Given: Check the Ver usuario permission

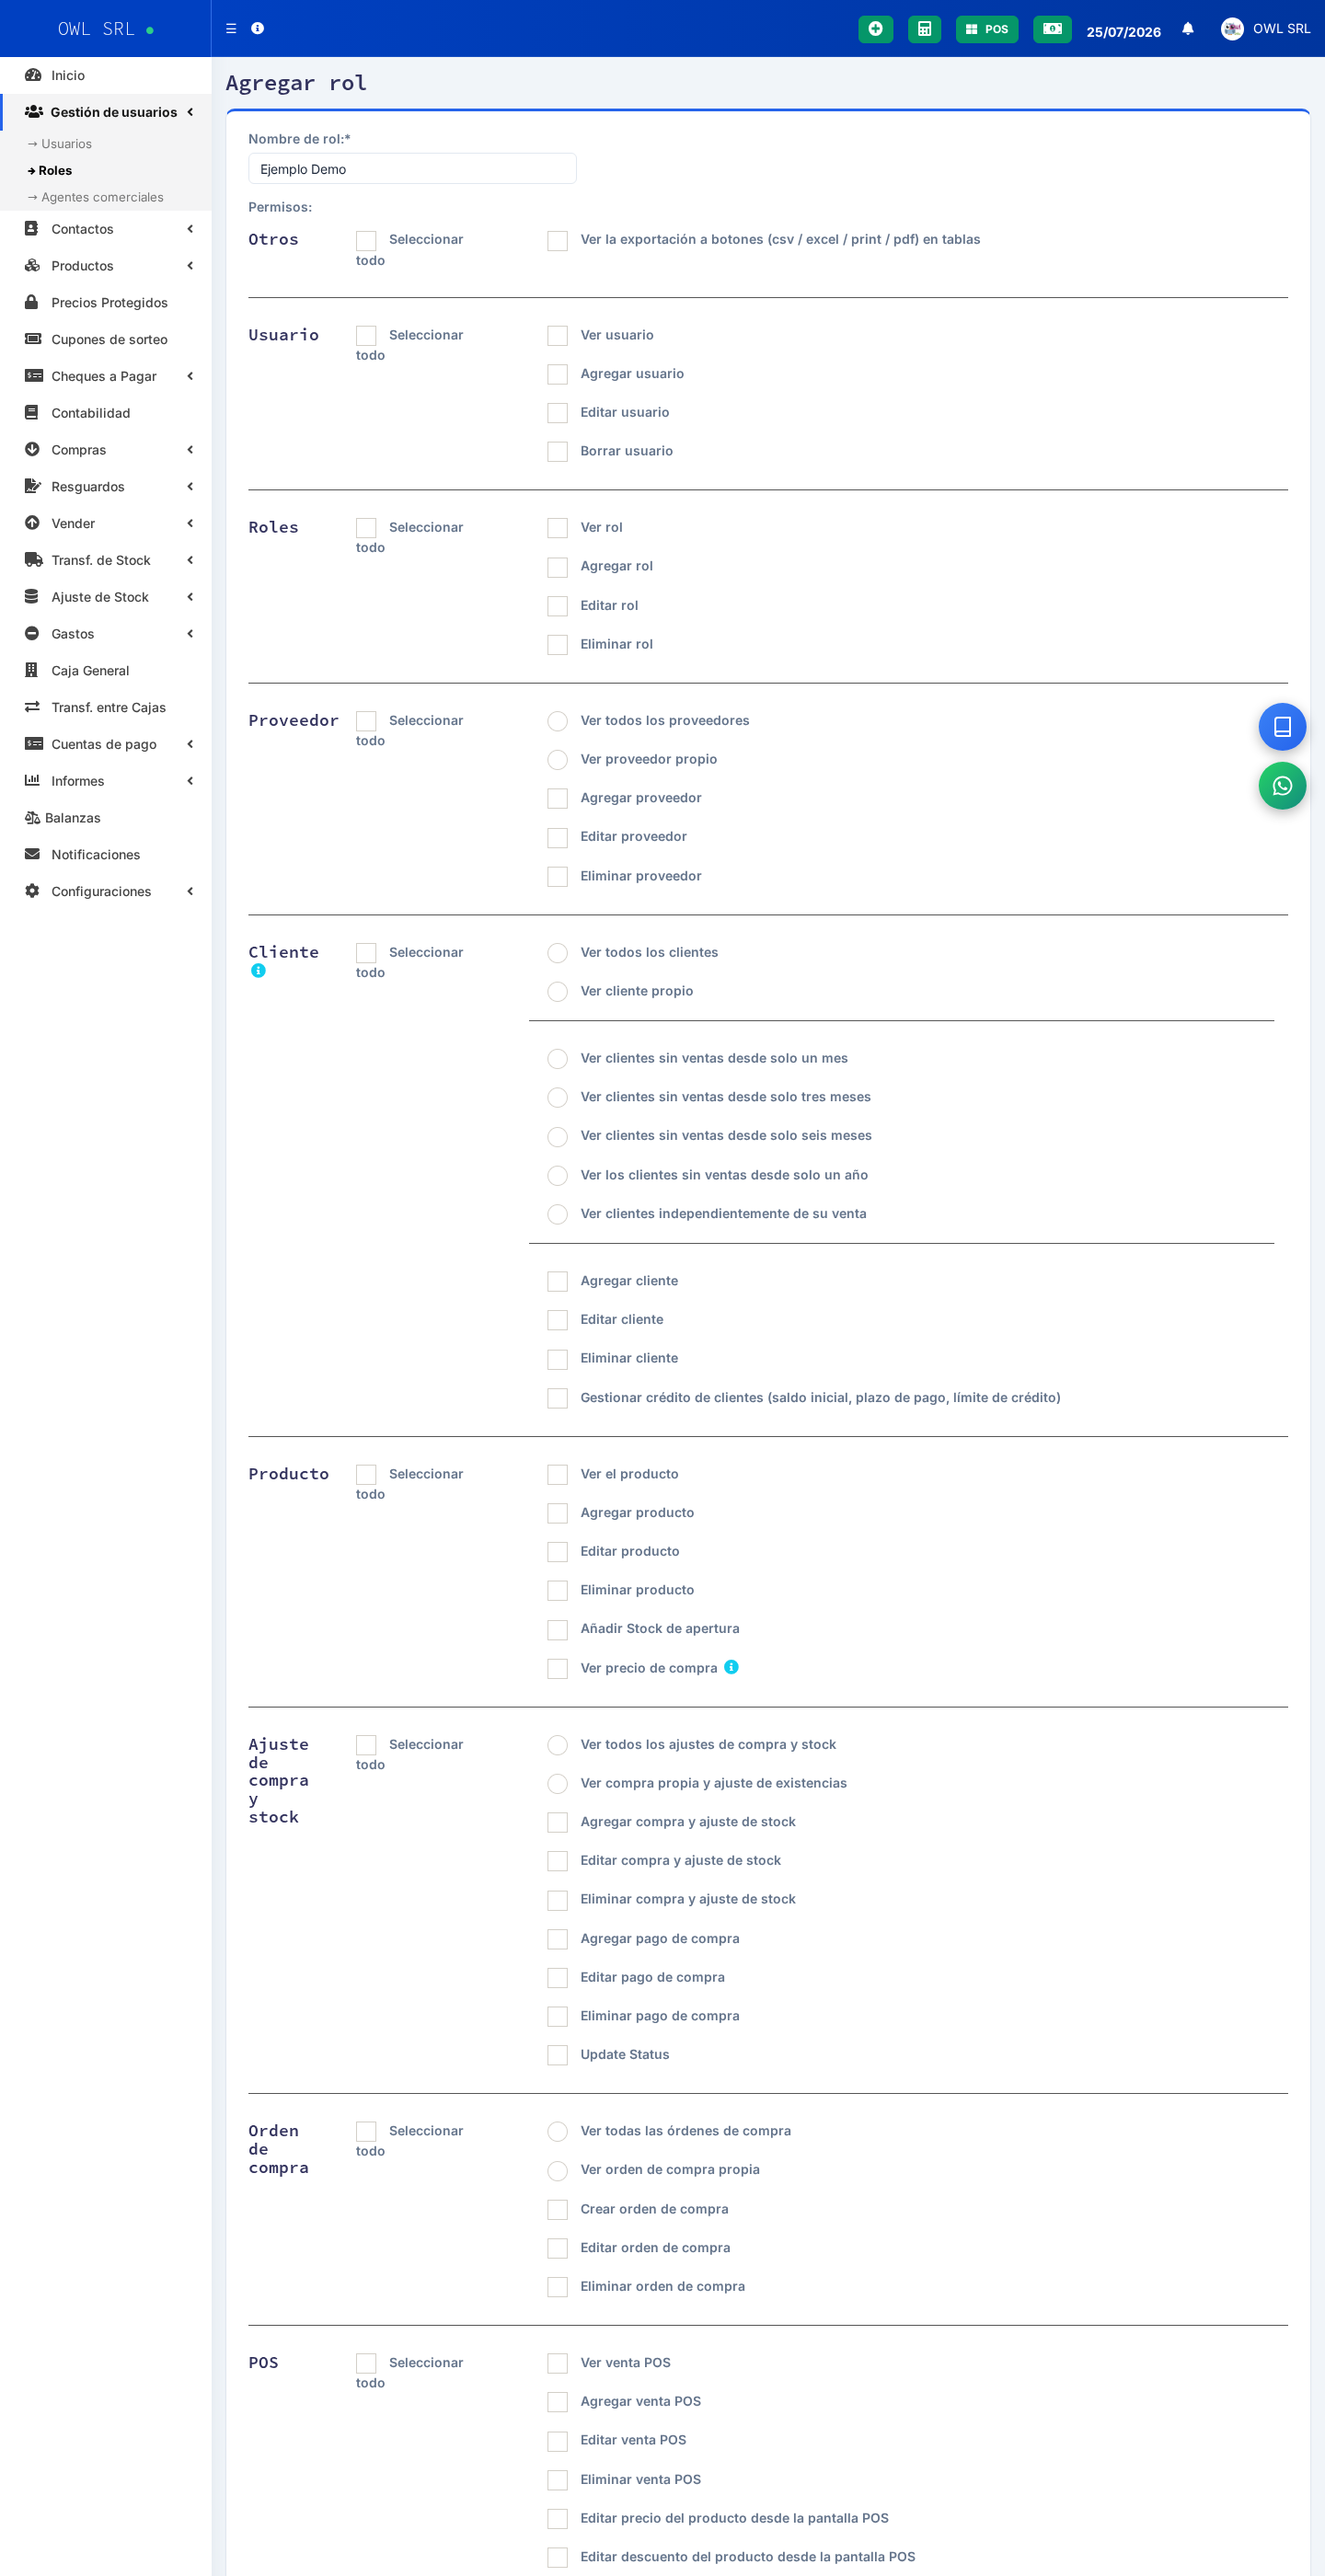Looking at the screenshot, I should [557, 336].
